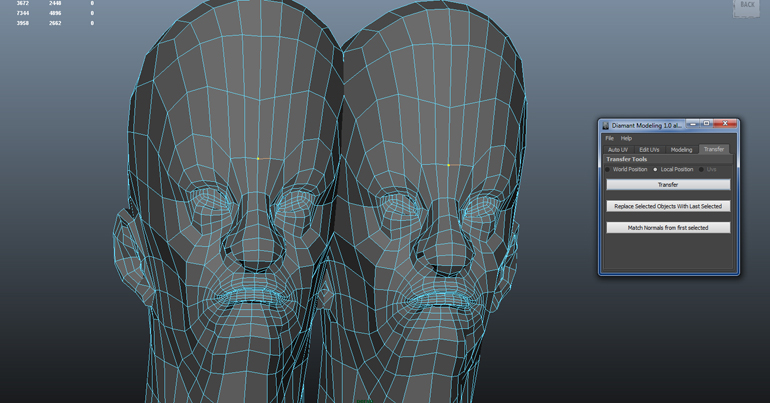Open the Modeling tab
The image size is (770, 403).
[681, 149]
